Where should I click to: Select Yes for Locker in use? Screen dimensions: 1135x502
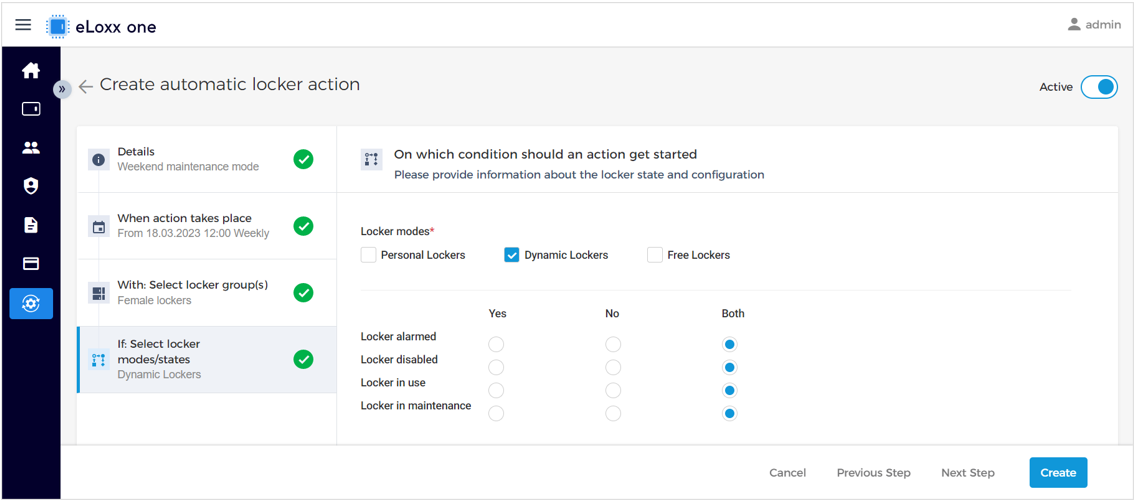(x=497, y=391)
